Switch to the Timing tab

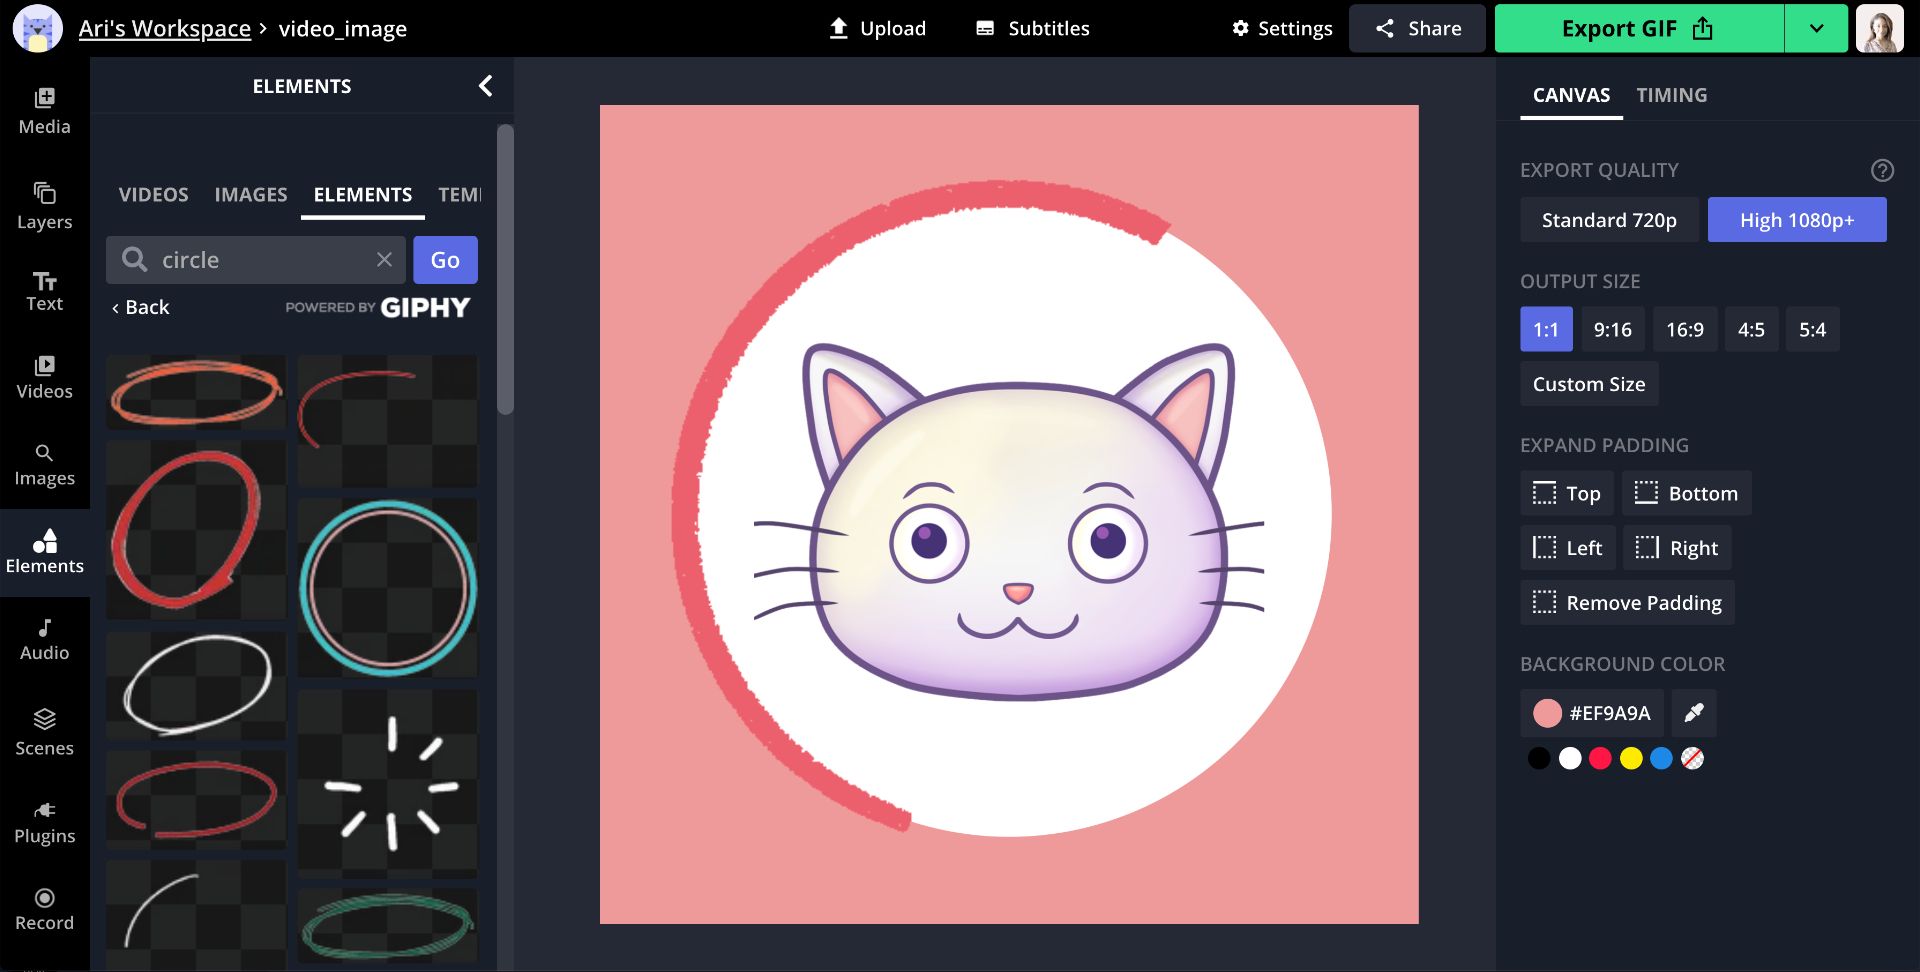[1671, 95]
